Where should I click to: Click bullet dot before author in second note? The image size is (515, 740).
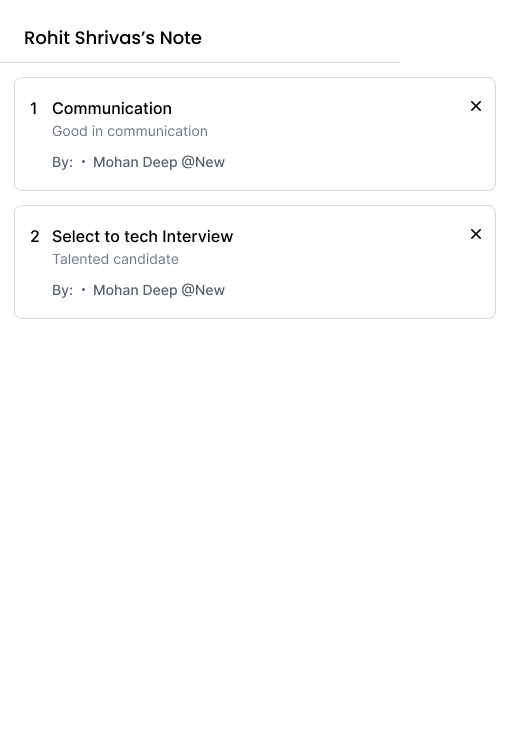click(x=84, y=290)
